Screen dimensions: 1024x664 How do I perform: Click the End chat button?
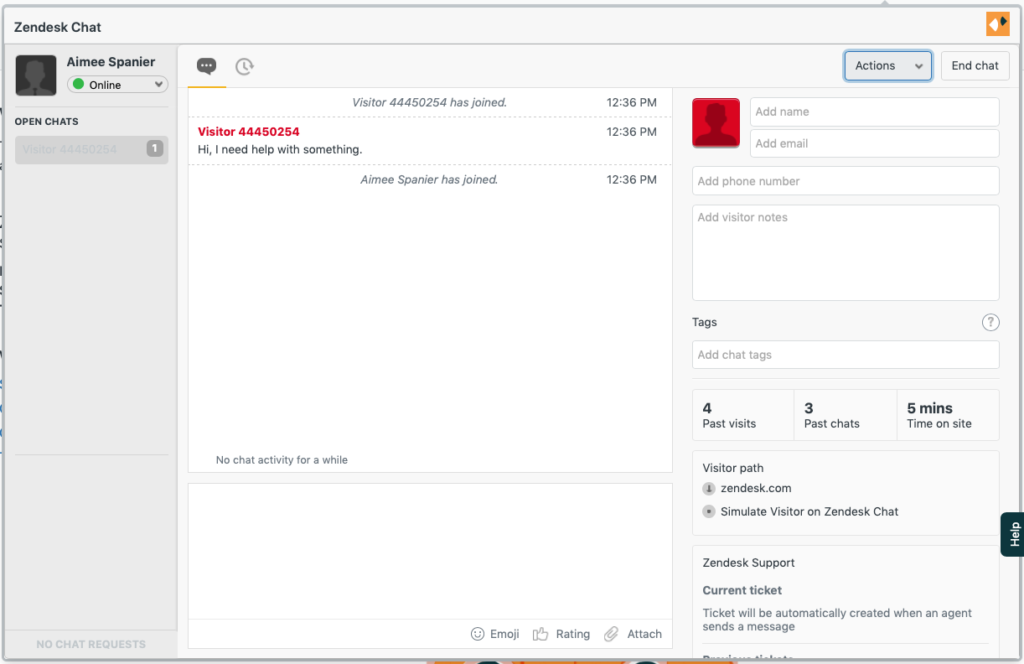(974, 66)
